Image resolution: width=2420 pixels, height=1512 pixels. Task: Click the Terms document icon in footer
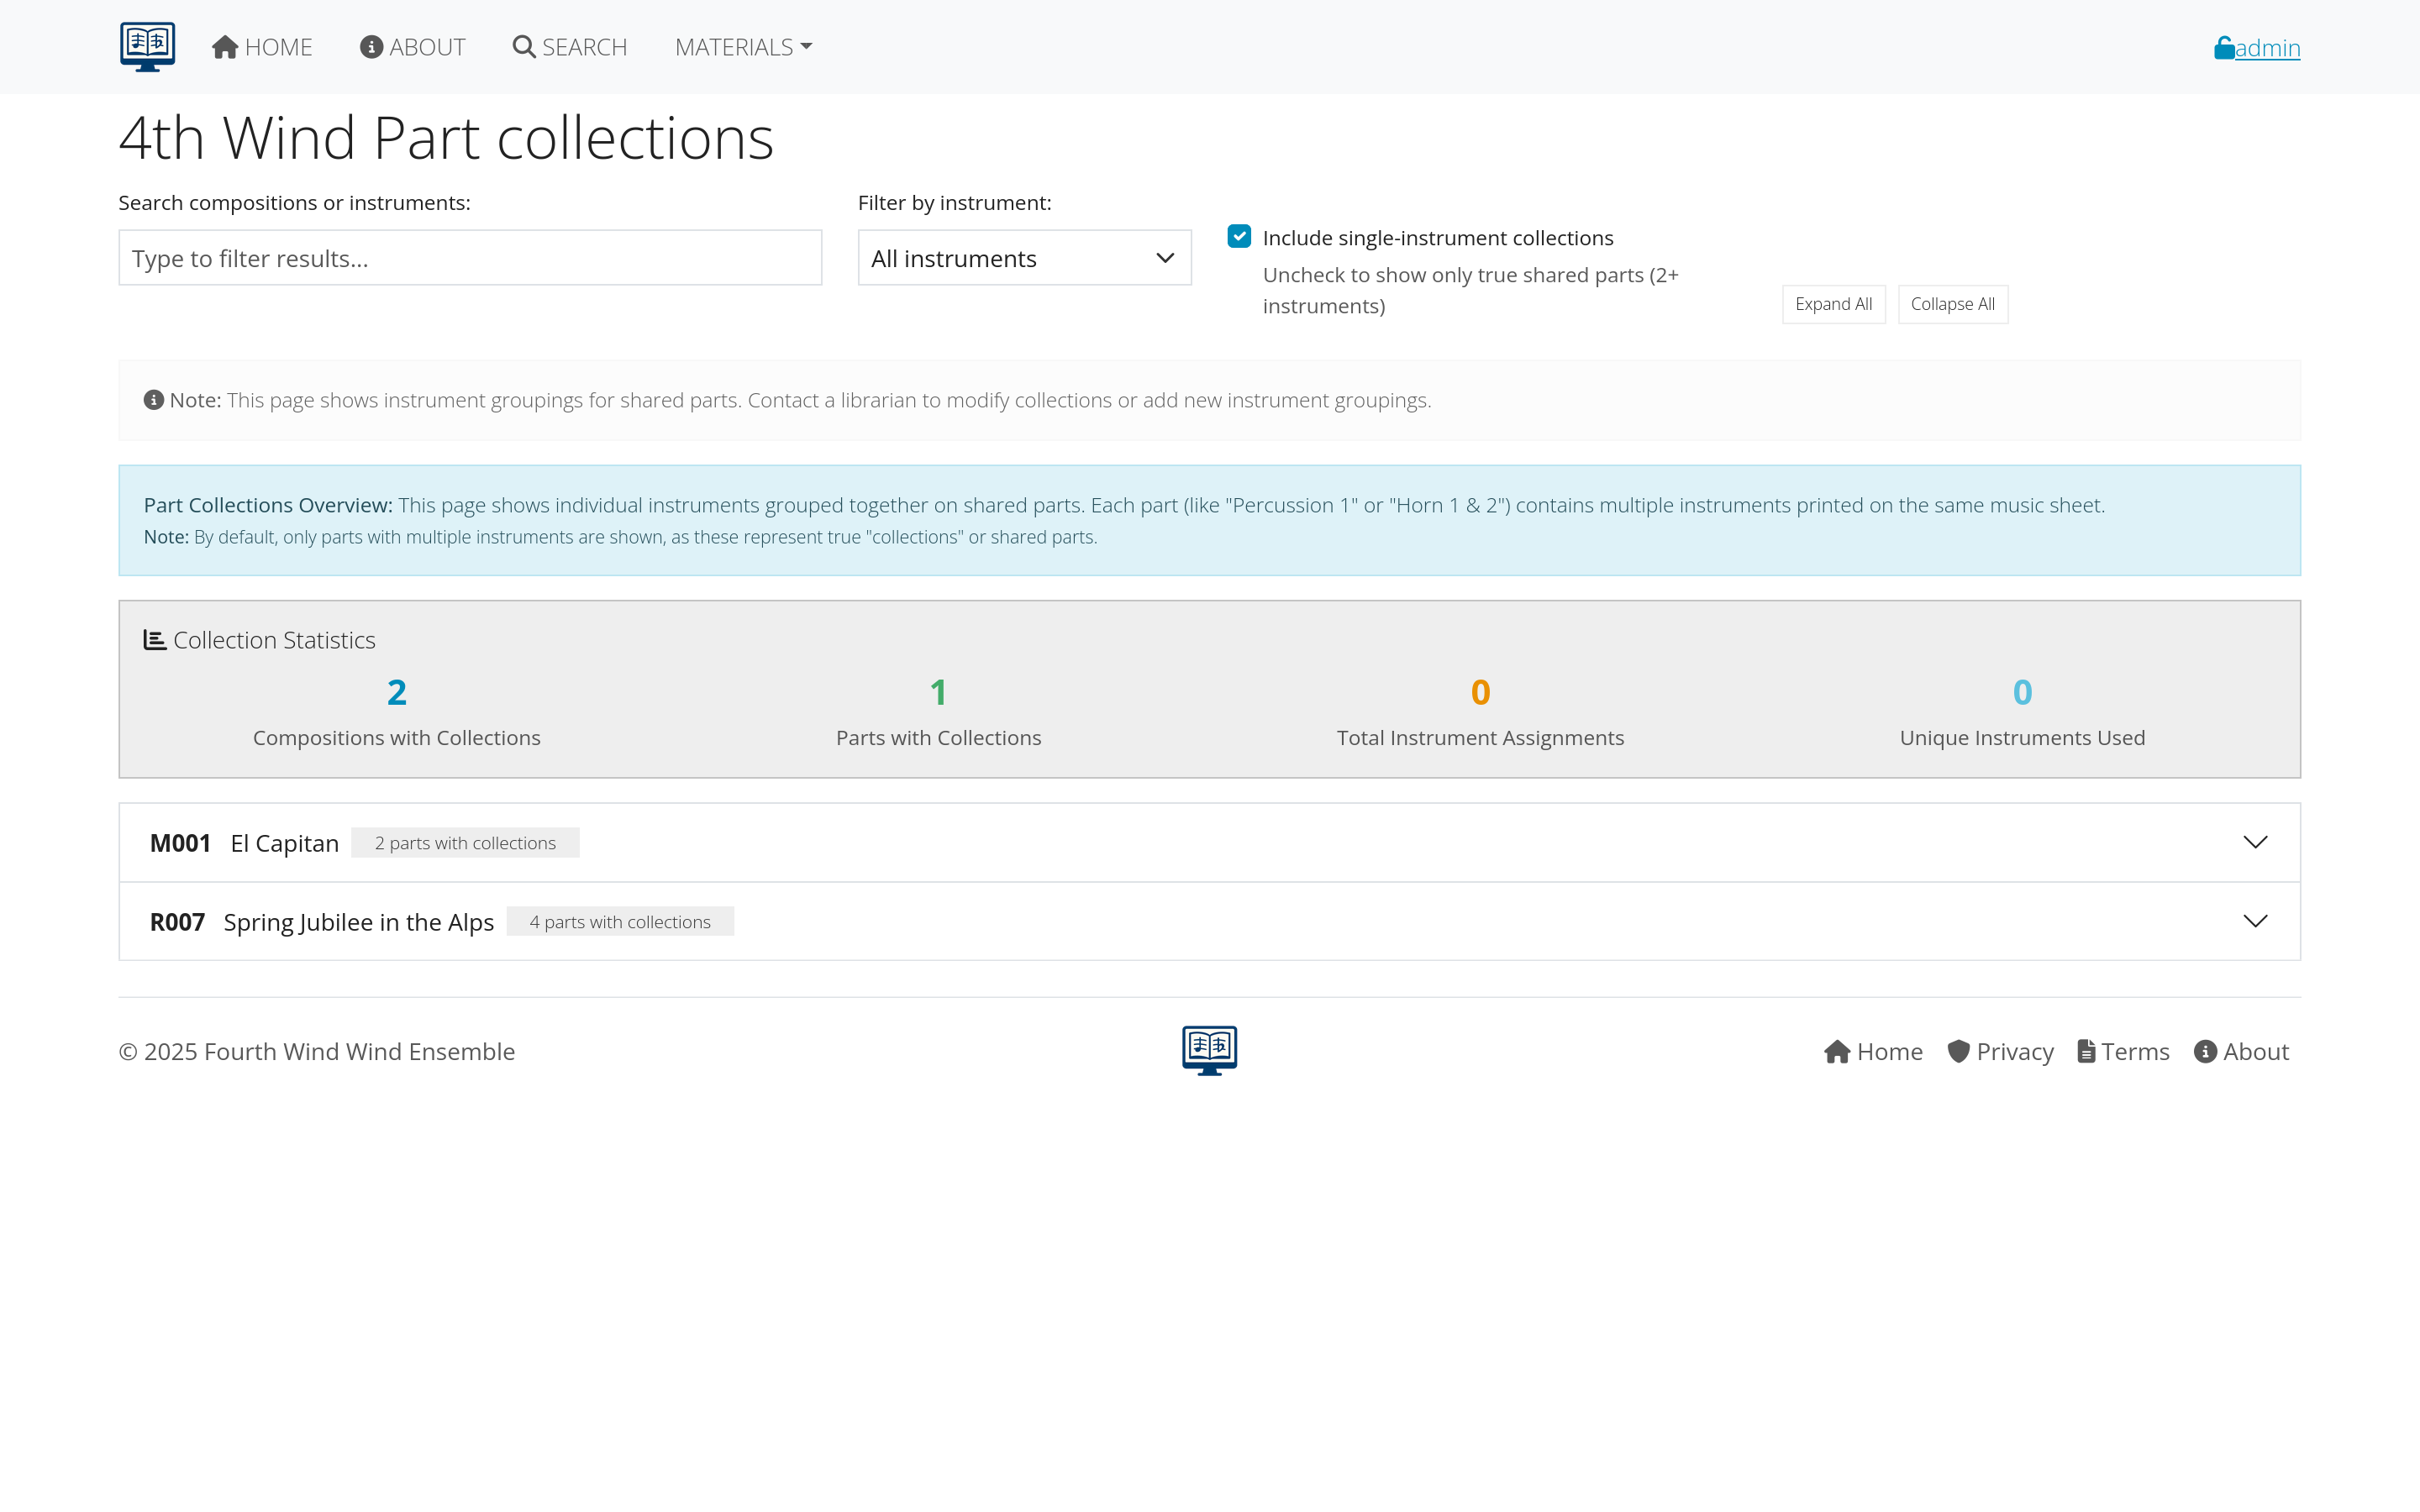tap(2087, 1051)
